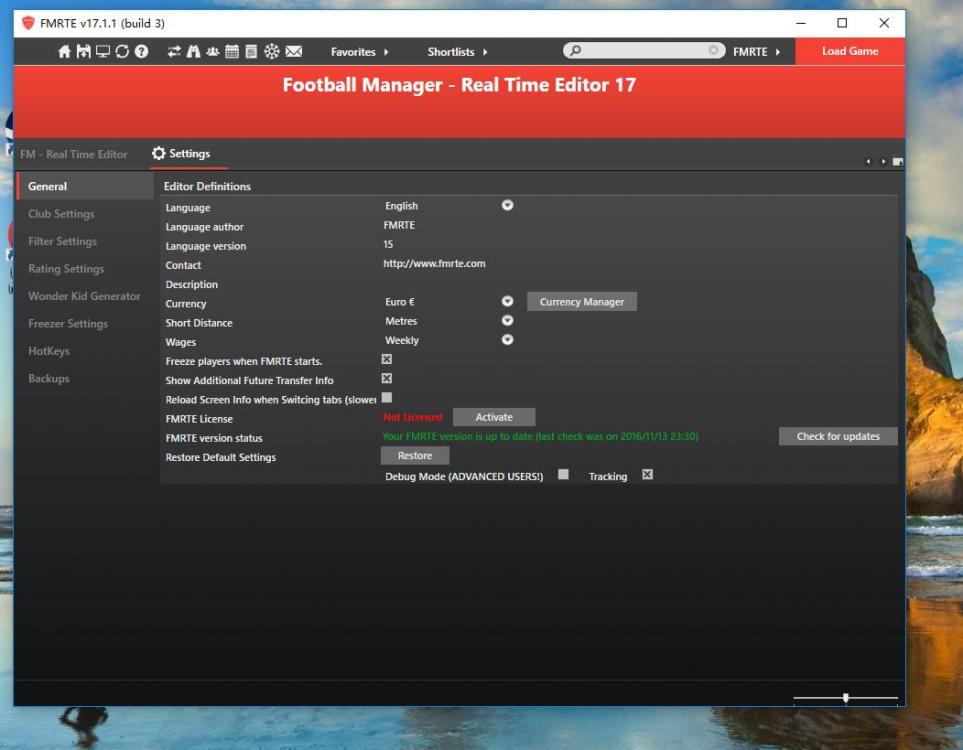
Task: Click the Home icon in toolbar
Action: pyautogui.click(x=65, y=51)
